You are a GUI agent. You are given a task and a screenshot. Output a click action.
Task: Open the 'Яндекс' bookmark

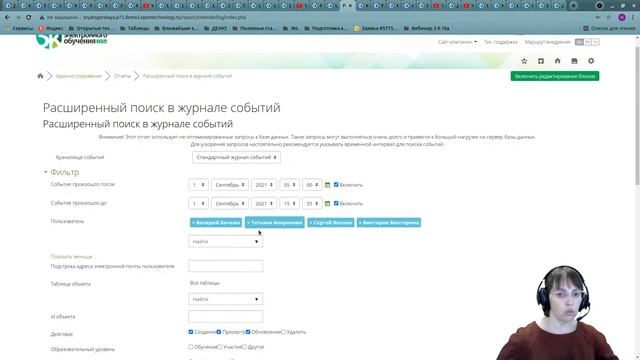click(x=51, y=28)
